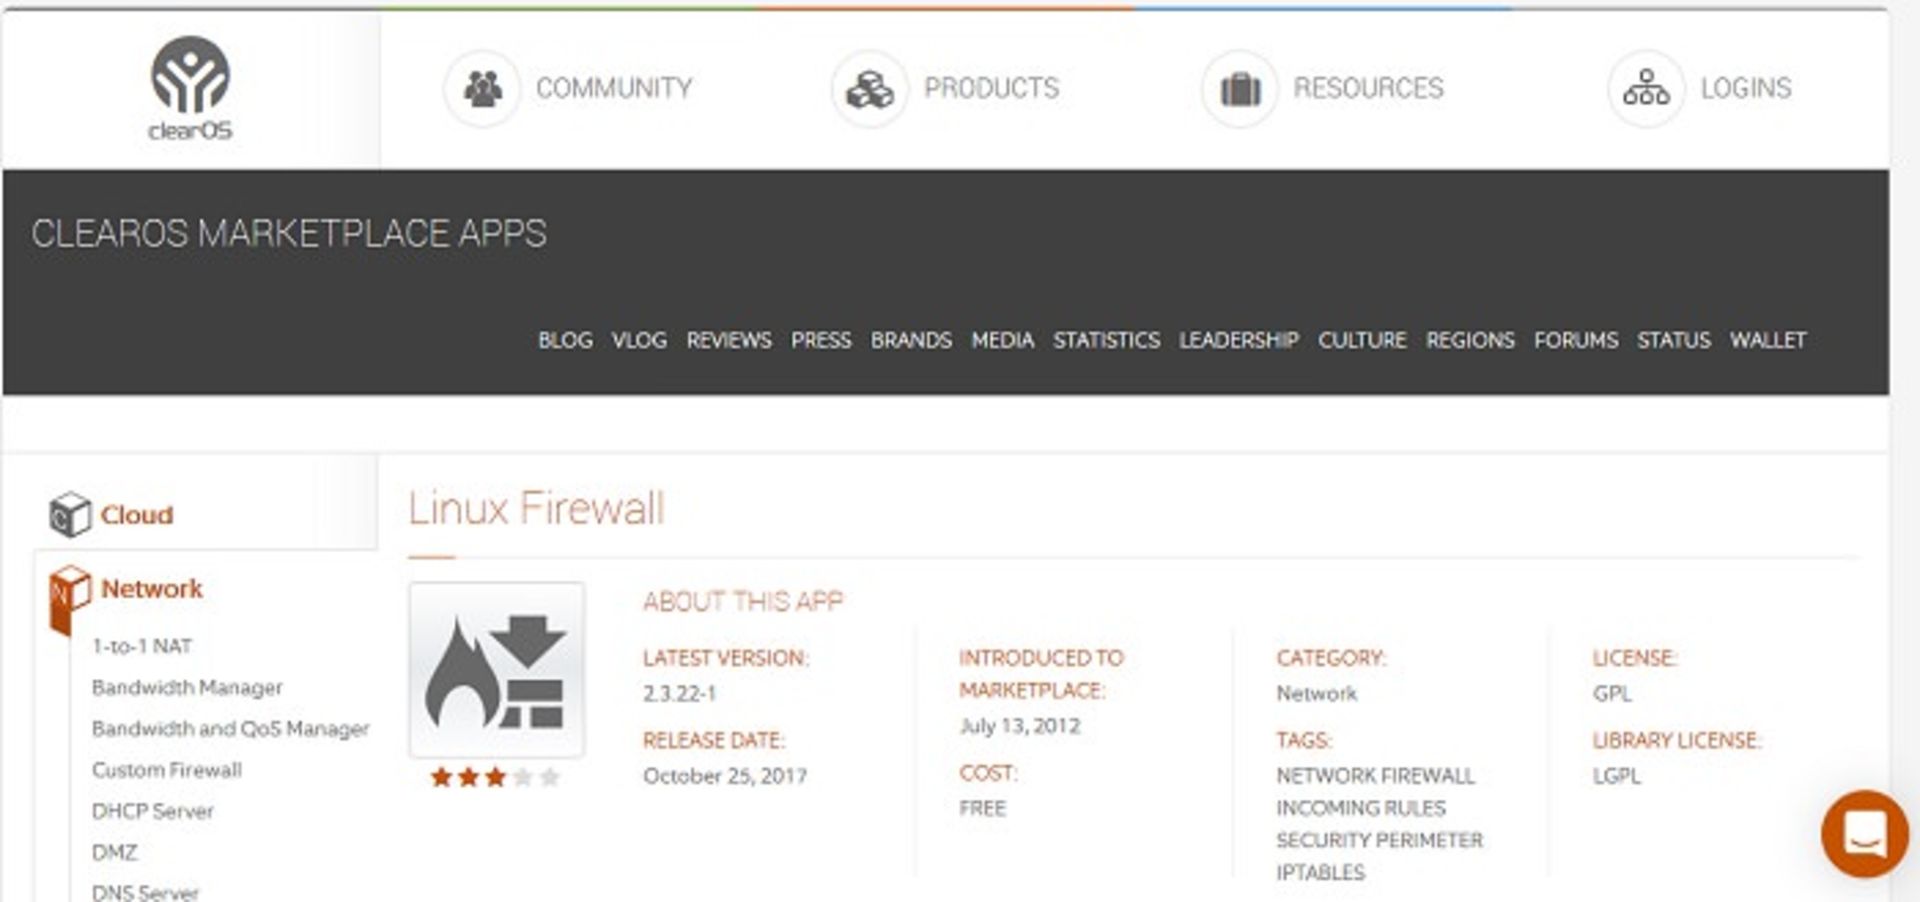Click the version number 2.3.22-1
This screenshot has width=1920, height=902.
[x=680, y=693]
